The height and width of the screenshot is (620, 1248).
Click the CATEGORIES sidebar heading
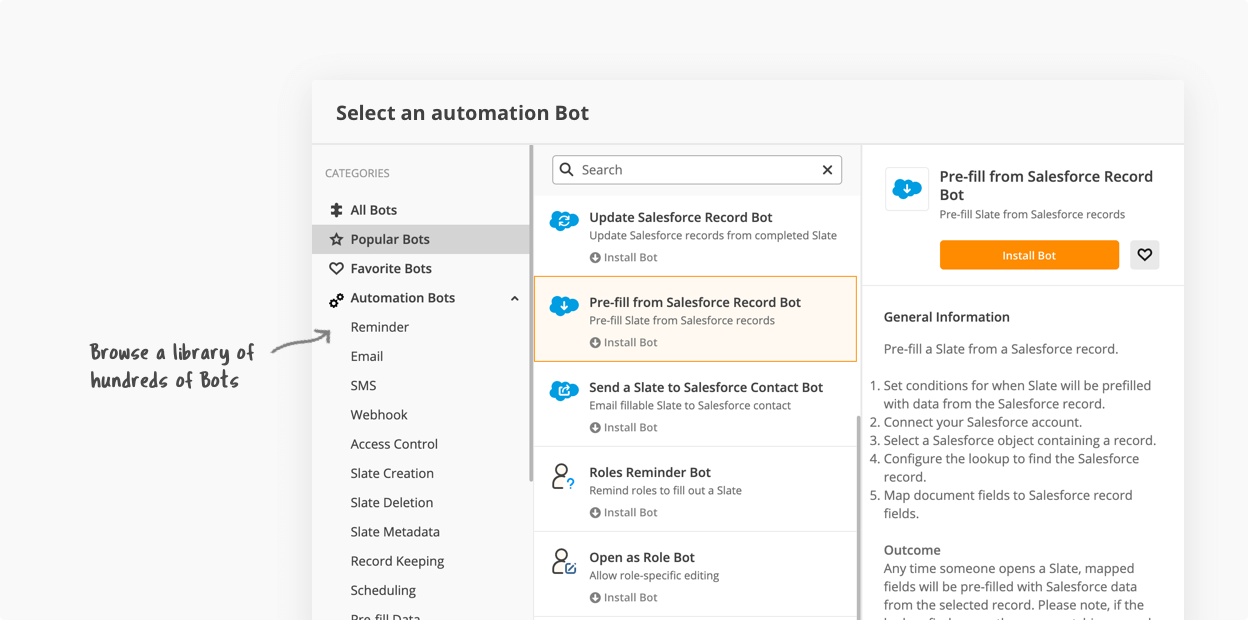pos(357,173)
